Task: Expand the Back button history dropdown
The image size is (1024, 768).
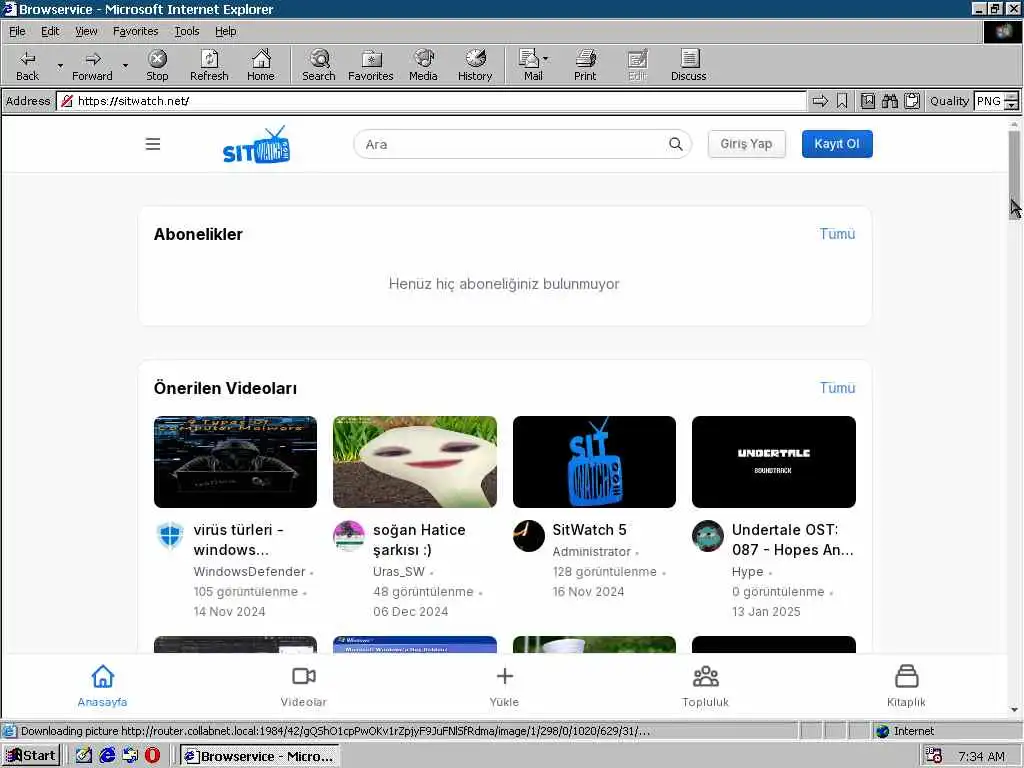Action: [x=60, y=65]
